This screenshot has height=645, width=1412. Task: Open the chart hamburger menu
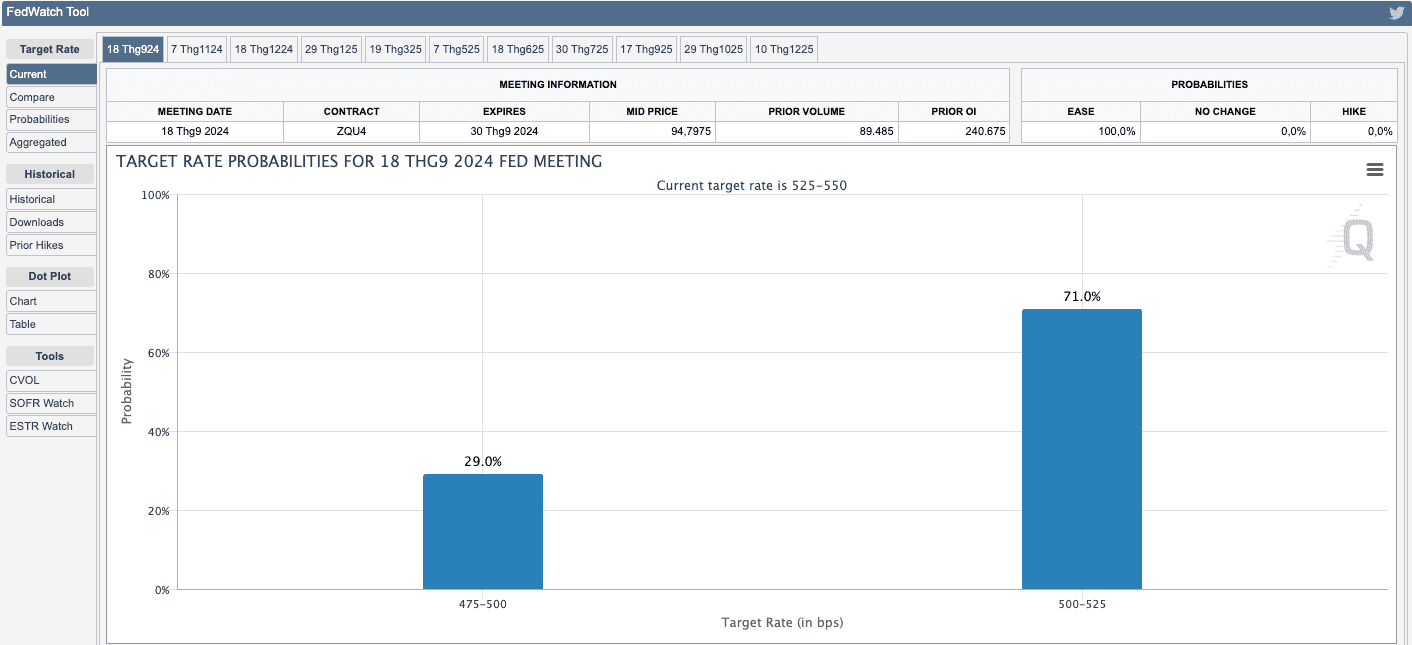click(x=1375, y=170)
